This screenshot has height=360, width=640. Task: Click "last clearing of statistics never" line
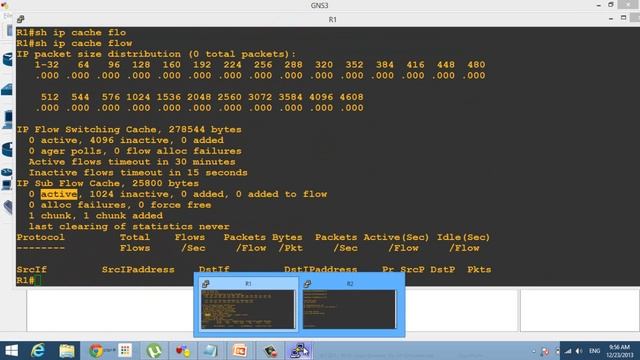tap(129, 227)
